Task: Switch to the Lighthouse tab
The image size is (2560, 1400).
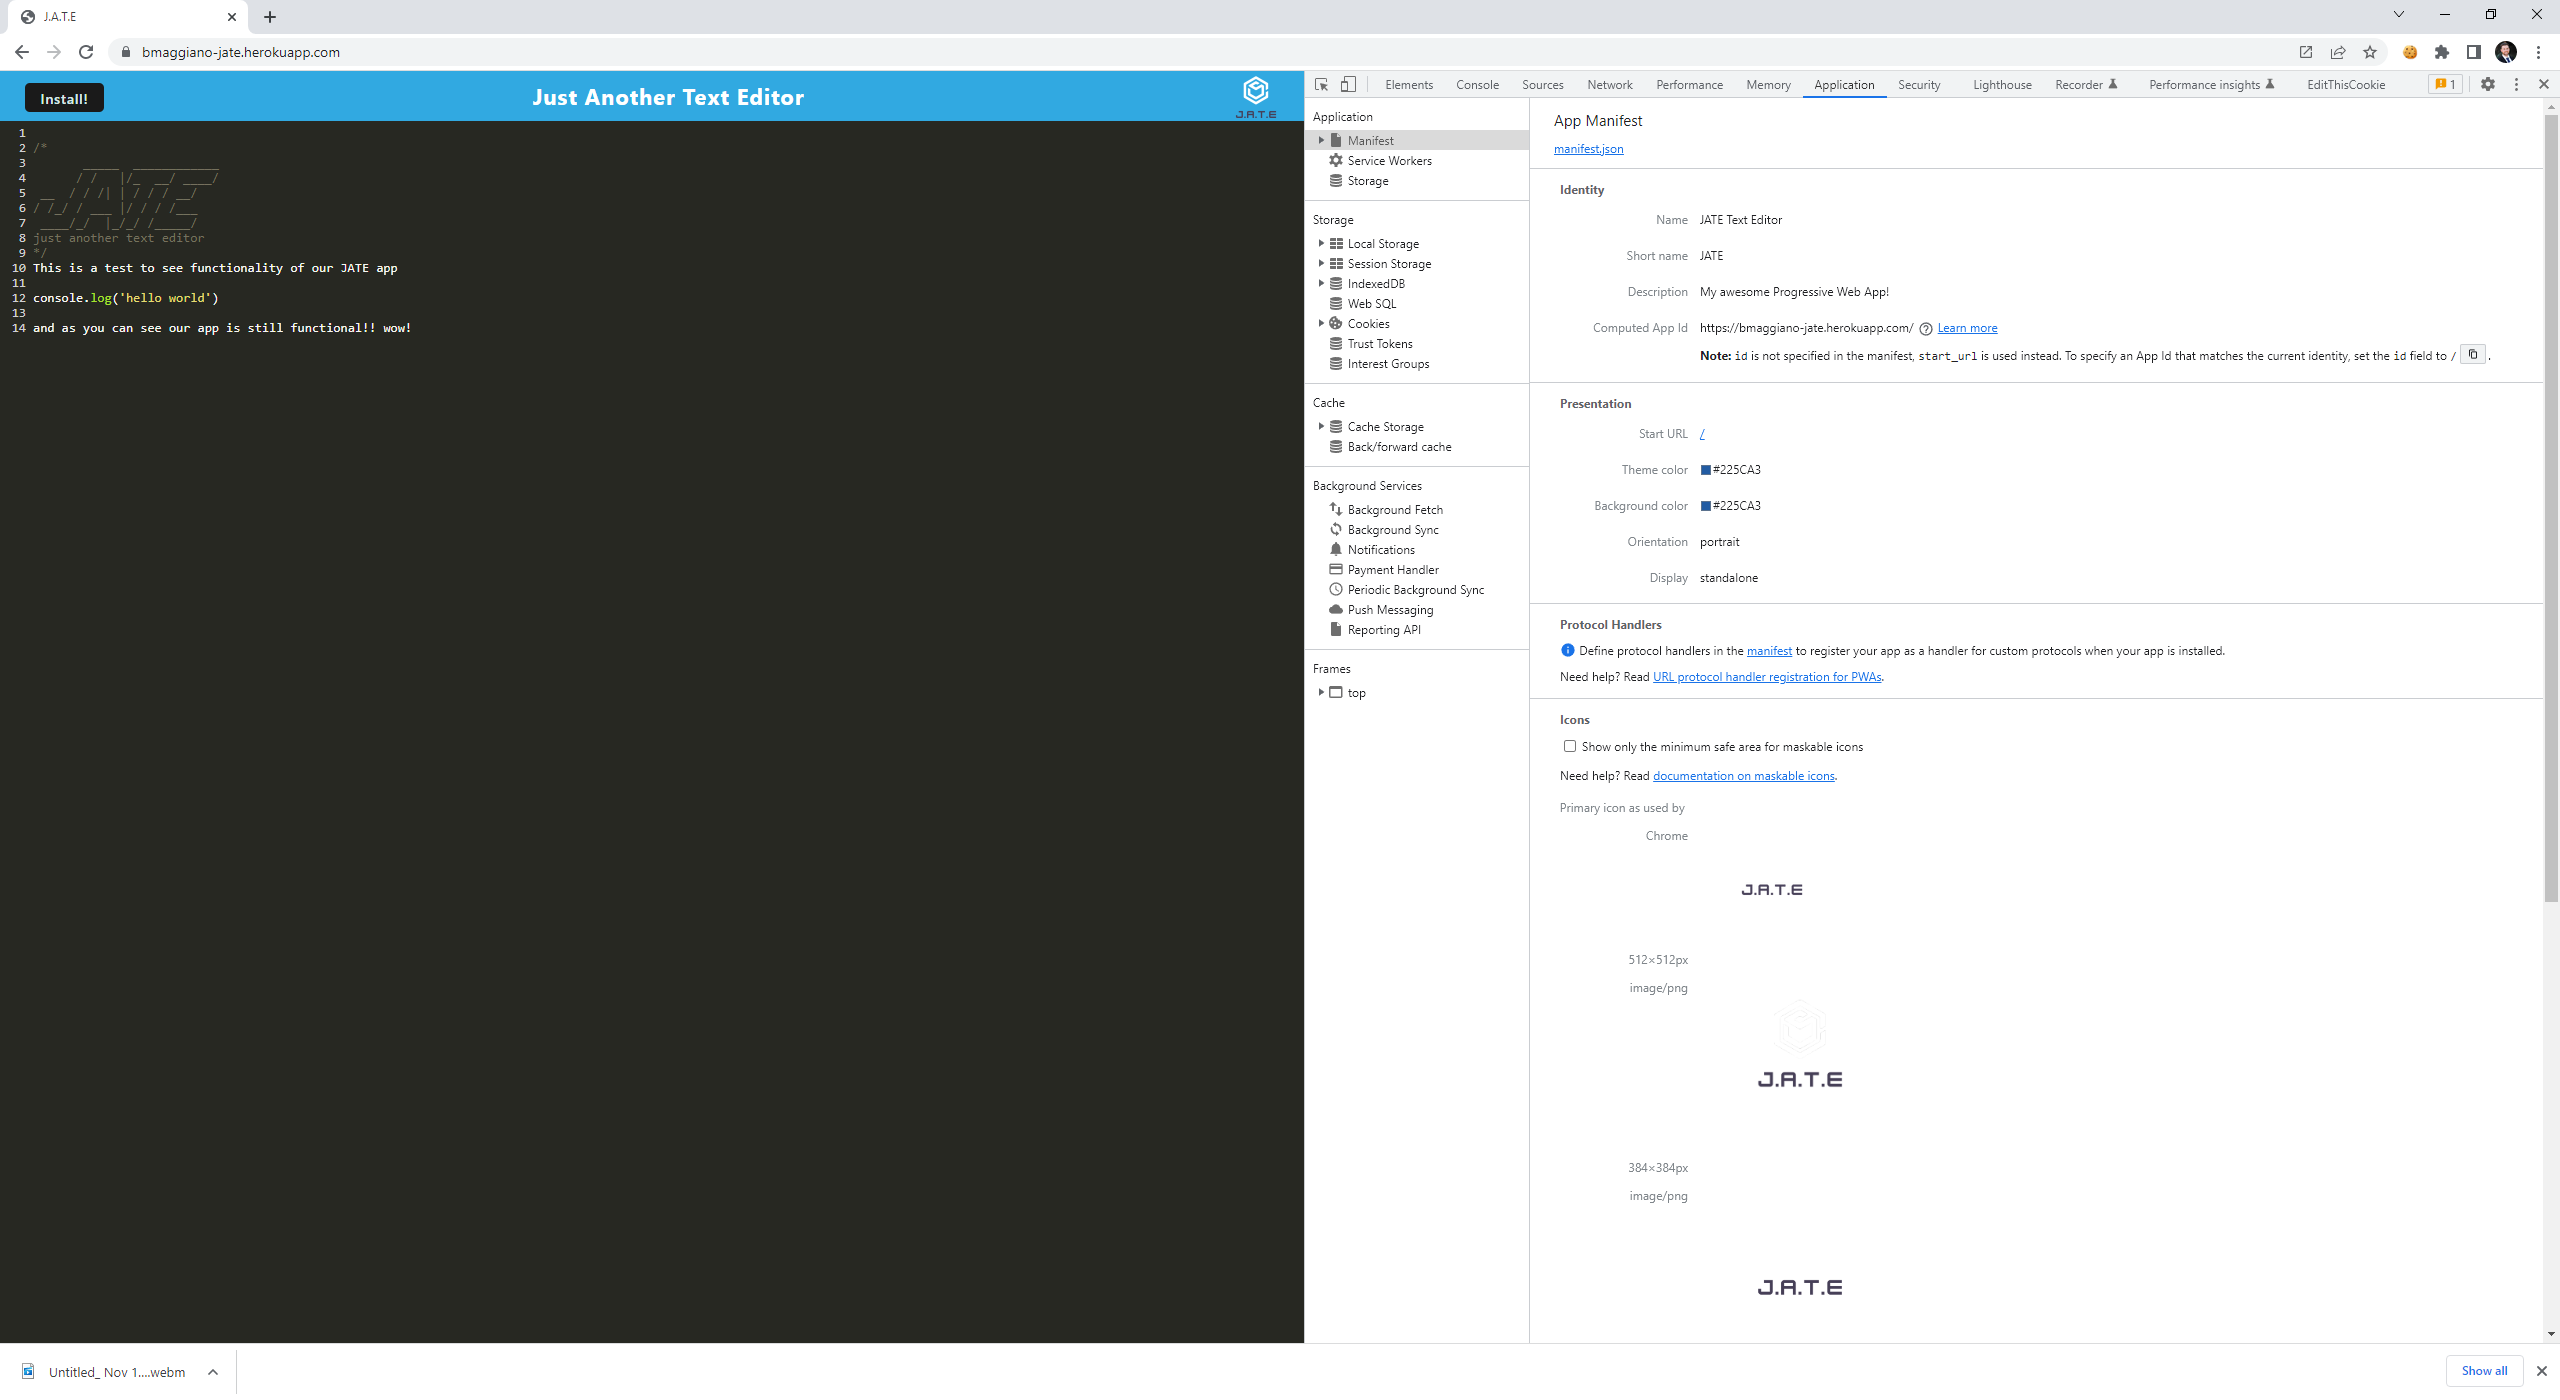Action: pyautogui.click(x=2001, y=84)
